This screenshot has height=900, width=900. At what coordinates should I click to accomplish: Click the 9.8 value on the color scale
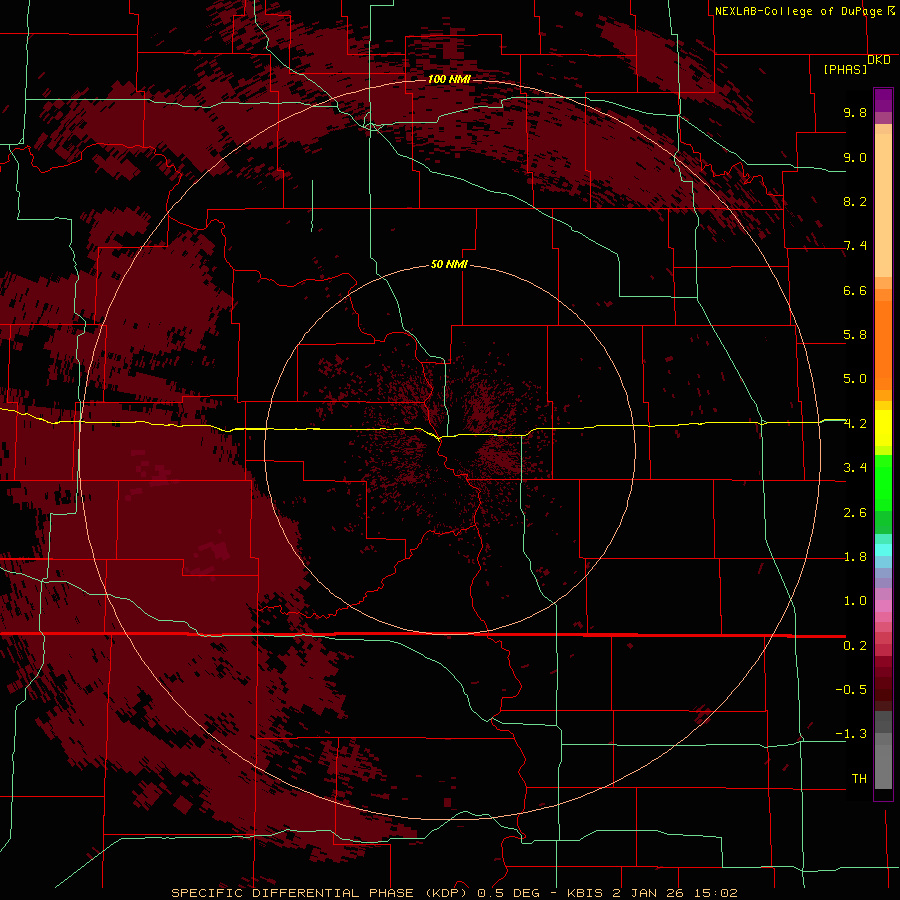(x=855, y=112)
